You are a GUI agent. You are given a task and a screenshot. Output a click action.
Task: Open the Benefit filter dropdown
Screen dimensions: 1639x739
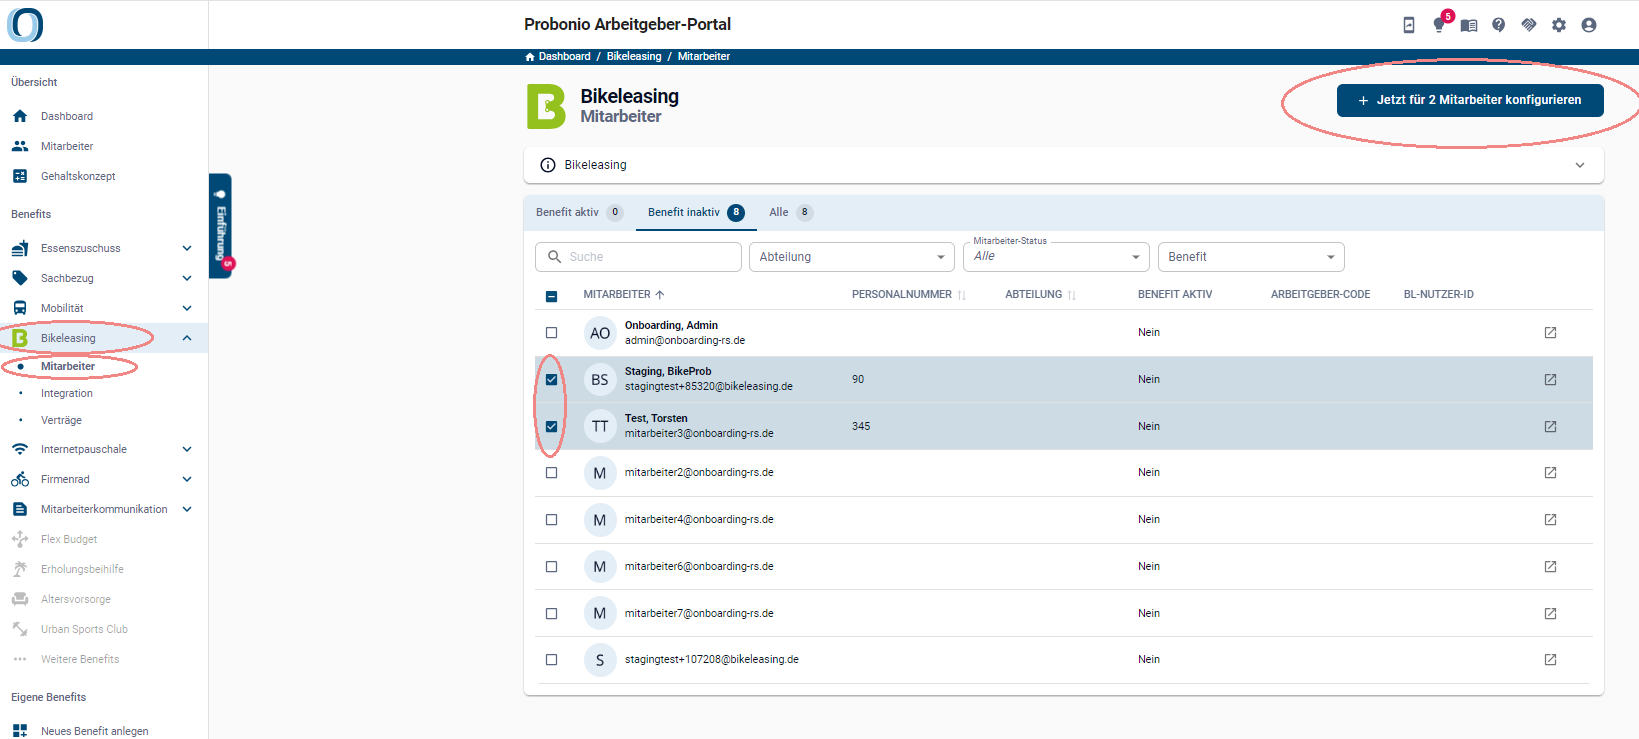coord(1251,257)
